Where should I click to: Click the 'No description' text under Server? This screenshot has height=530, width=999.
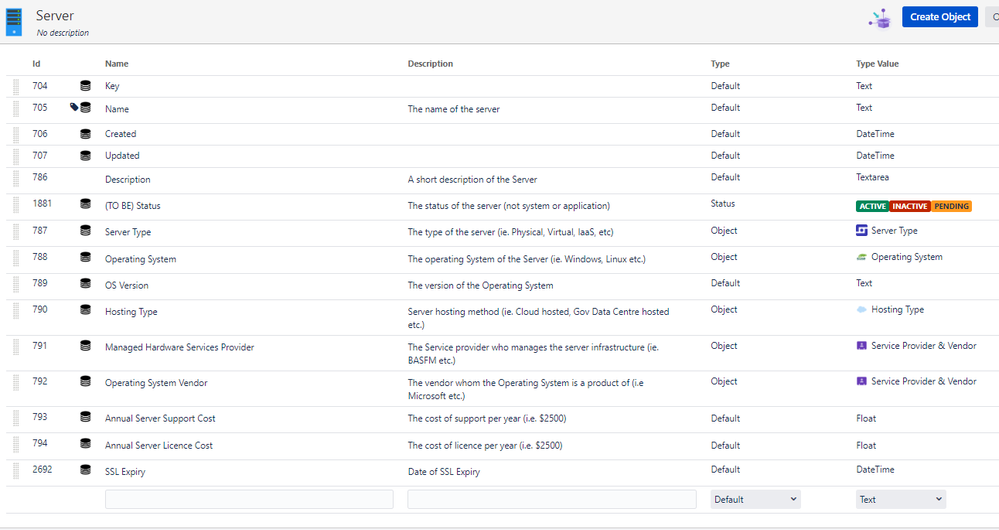pos(62,33)
